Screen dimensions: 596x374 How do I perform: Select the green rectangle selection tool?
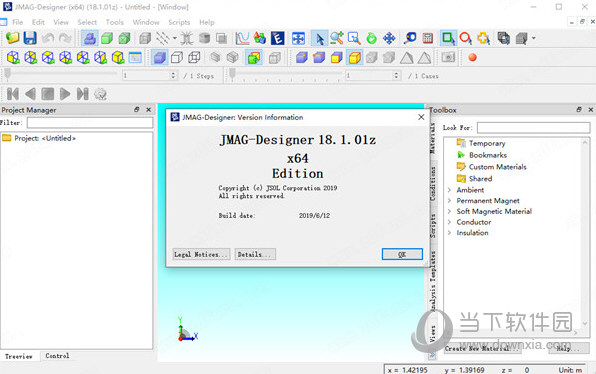pos(449,38)
